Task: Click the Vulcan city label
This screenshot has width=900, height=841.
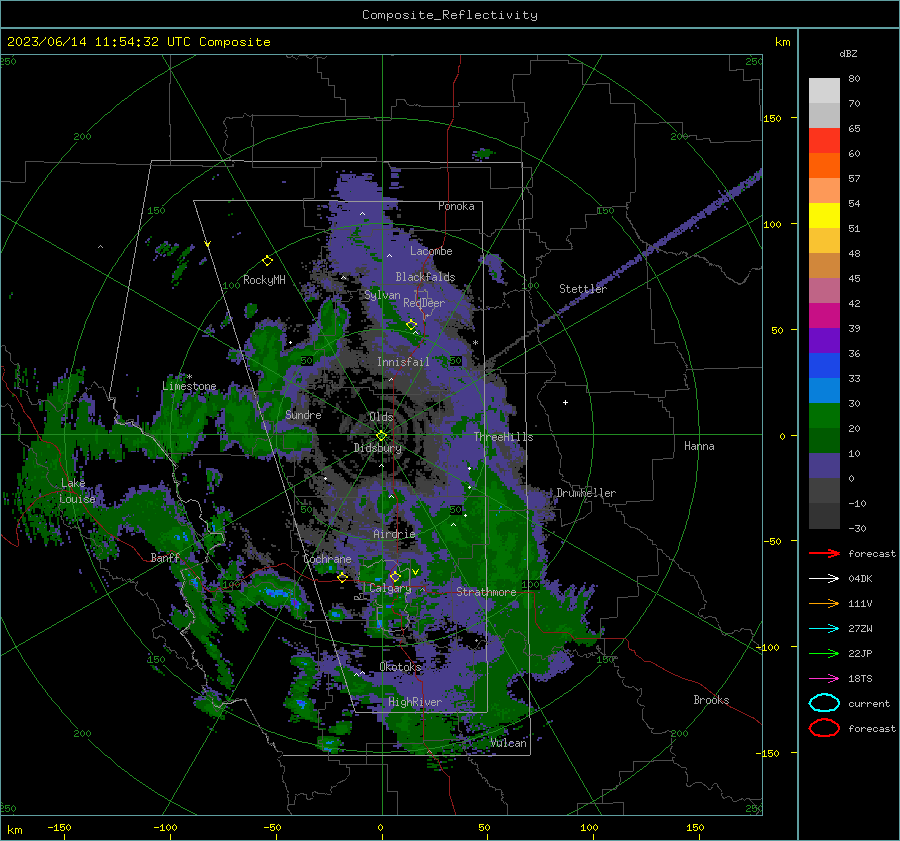Action: pyautogui.click(x=508, y=743)
